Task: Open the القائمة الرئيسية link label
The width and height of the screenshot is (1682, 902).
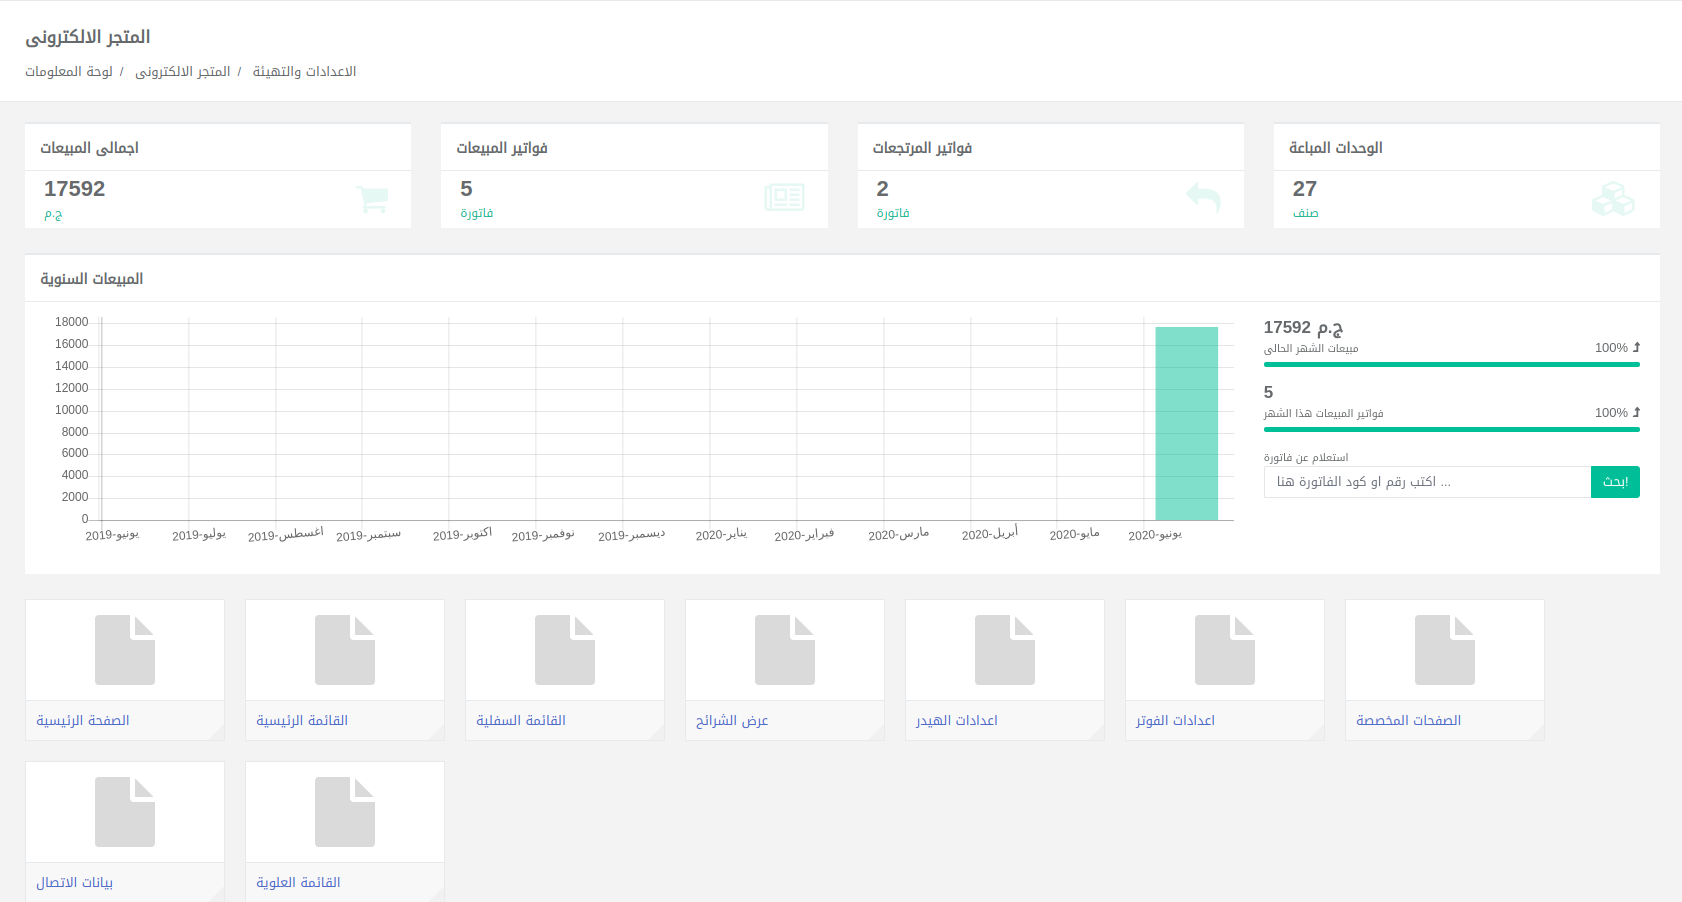Action: point(302,720)
